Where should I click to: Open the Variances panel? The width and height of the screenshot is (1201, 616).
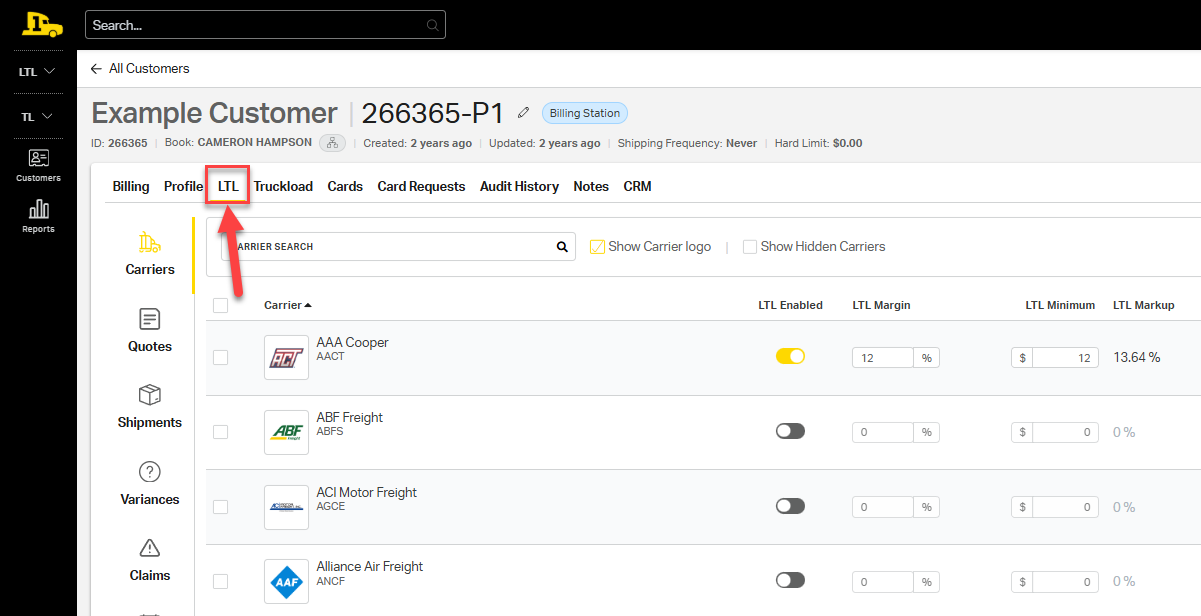click(x=150, y=484)
